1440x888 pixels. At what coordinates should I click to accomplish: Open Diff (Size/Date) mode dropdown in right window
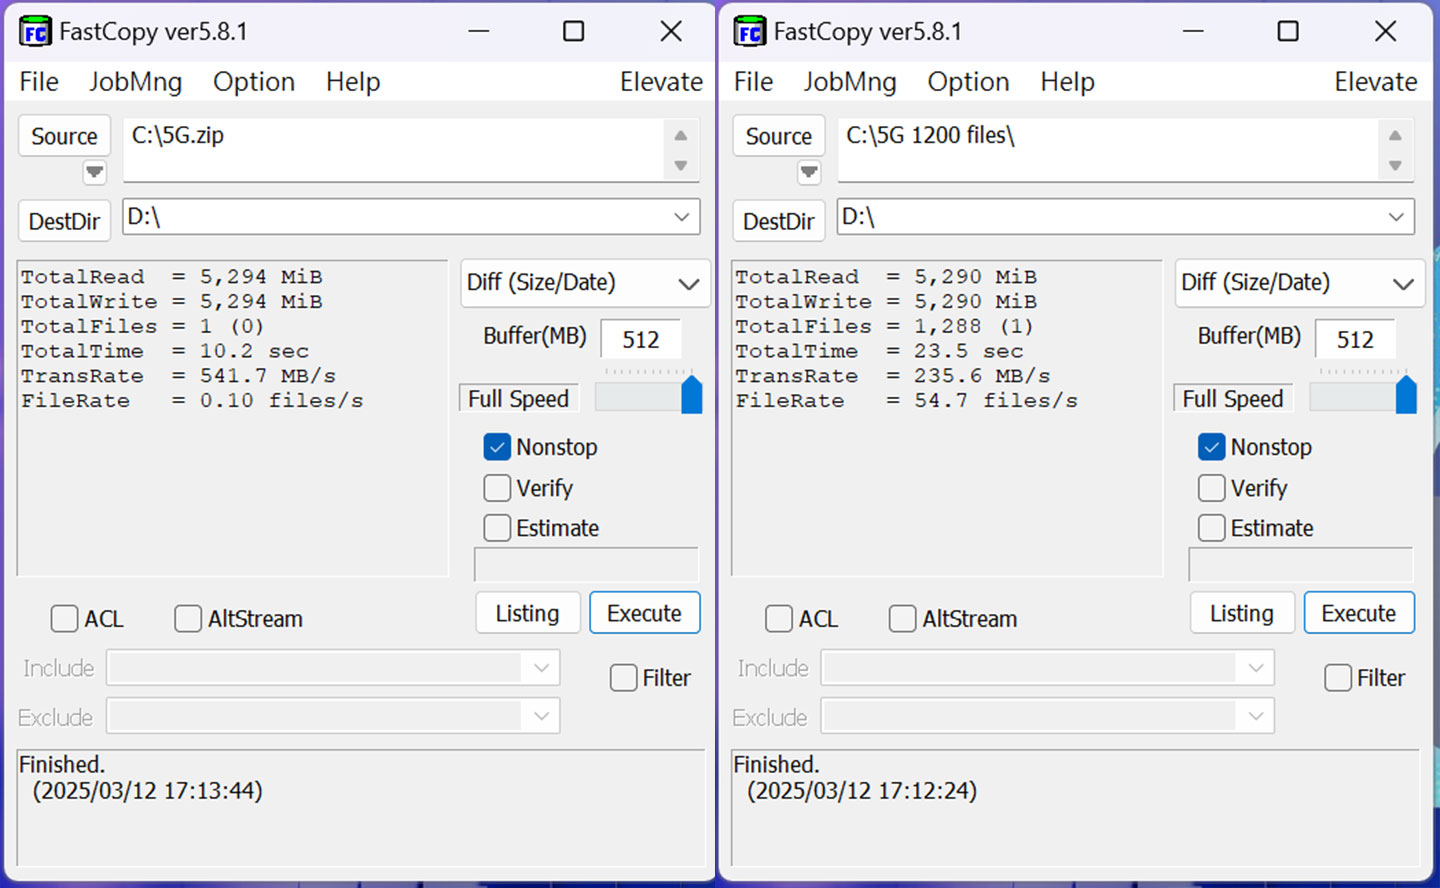pyautogui.click(x=1402, y=283)
